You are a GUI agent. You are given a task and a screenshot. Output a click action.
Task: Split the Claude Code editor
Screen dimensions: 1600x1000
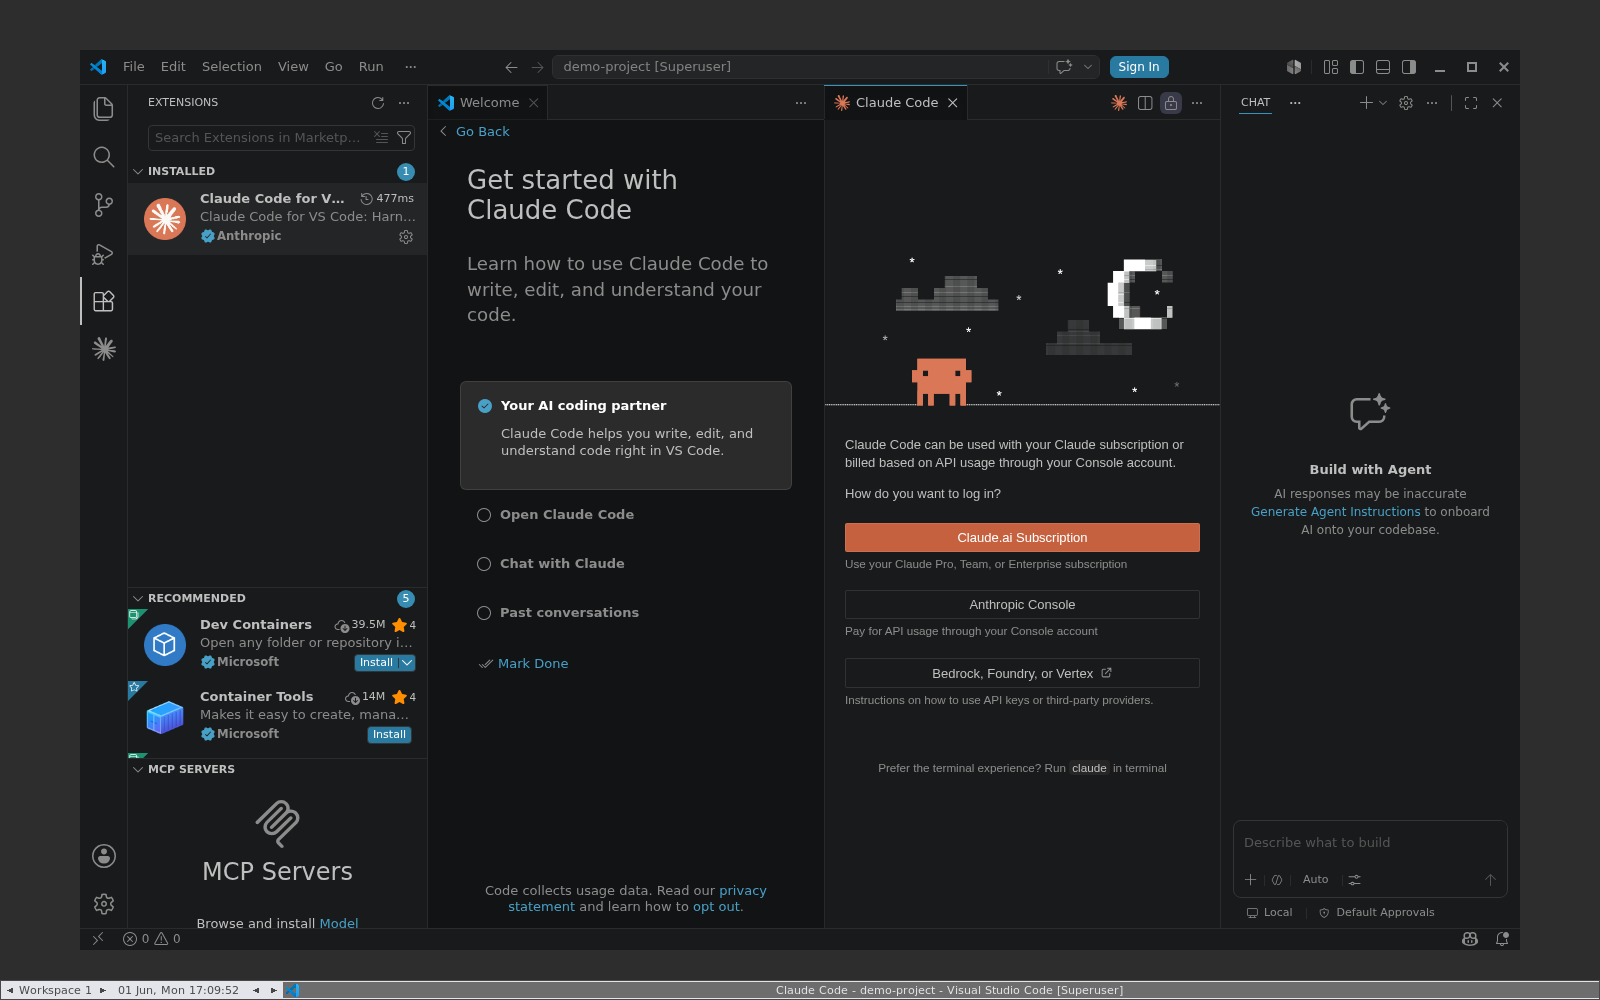point(1145,103)
